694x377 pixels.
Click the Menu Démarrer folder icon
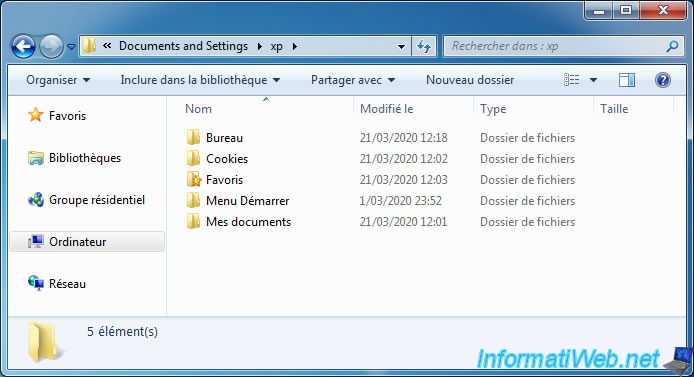(x=193, y=200)
